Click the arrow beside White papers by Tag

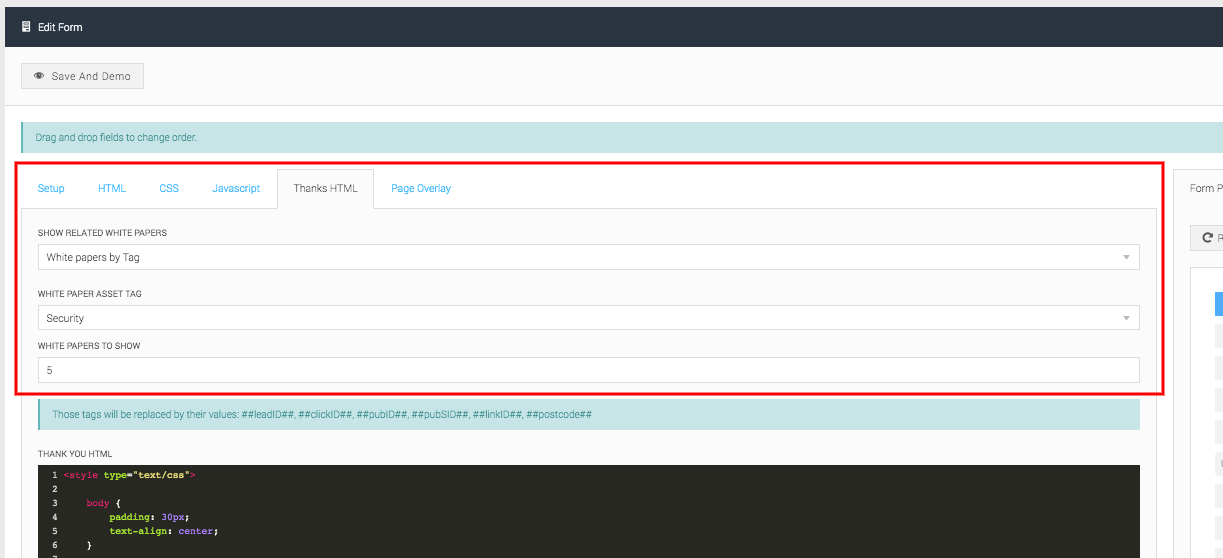1126,258
